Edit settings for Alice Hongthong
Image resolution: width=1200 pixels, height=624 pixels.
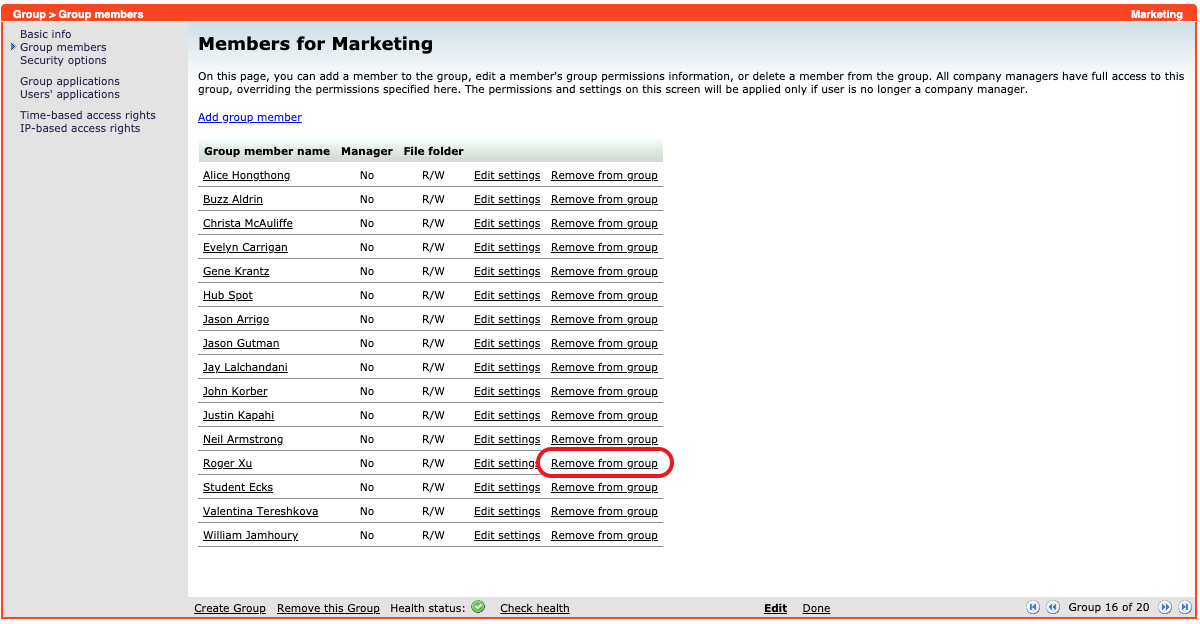(x=507, y=175)
